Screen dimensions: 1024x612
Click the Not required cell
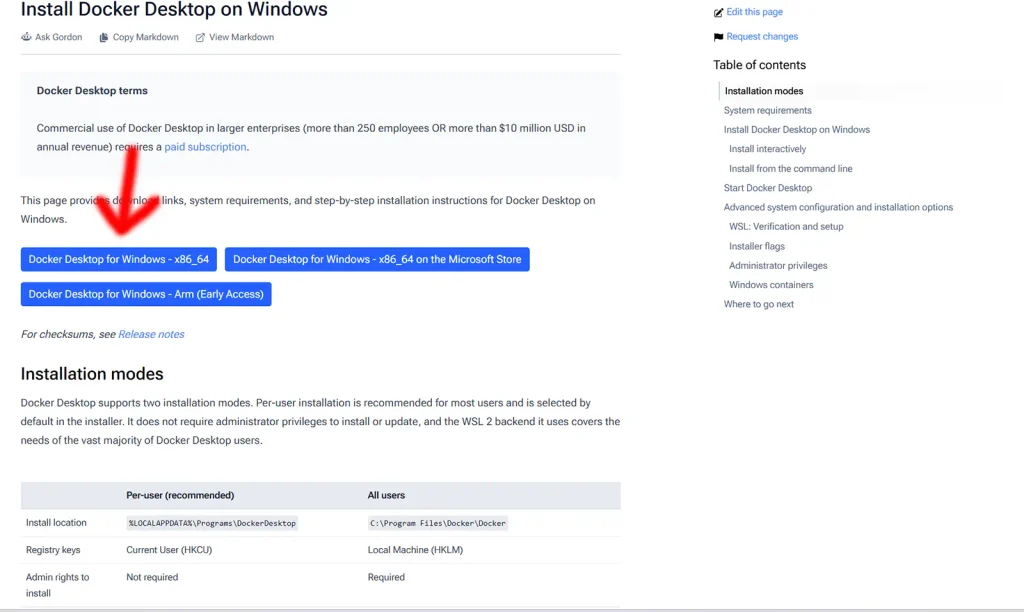152,577
